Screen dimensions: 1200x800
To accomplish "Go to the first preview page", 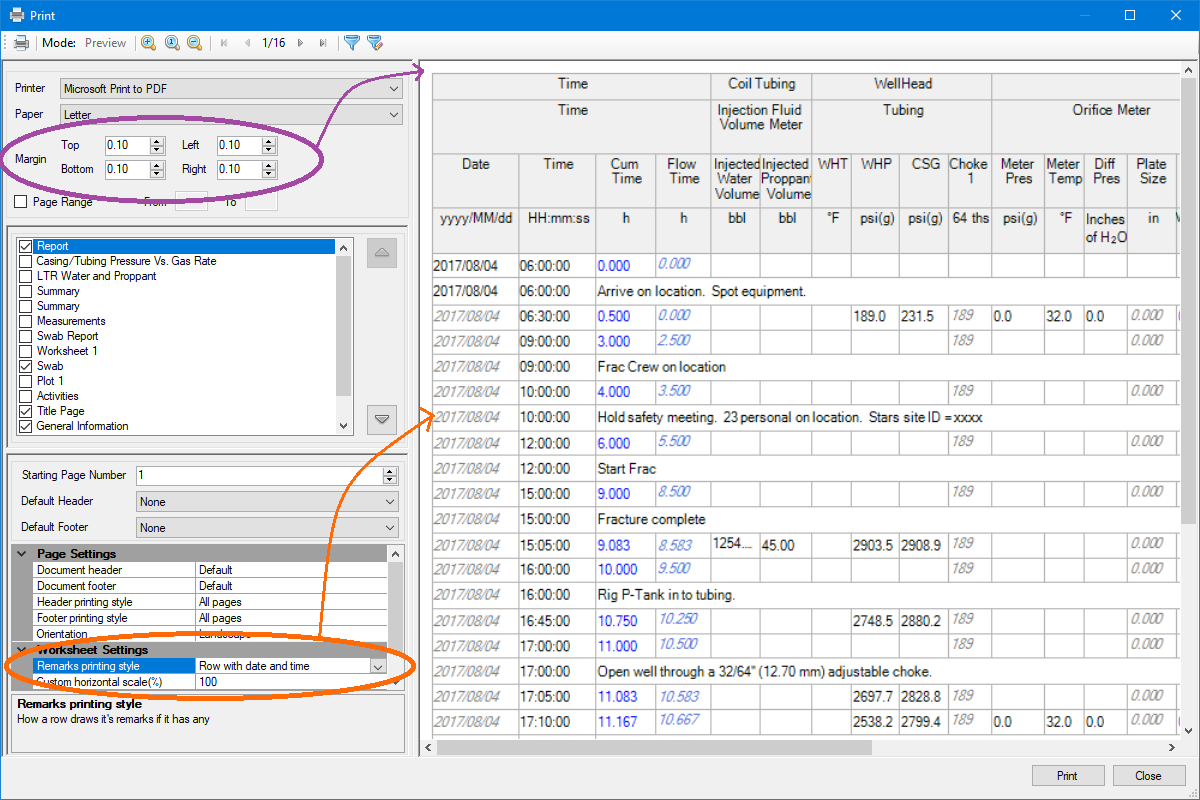I will click(x=224, y=43).
